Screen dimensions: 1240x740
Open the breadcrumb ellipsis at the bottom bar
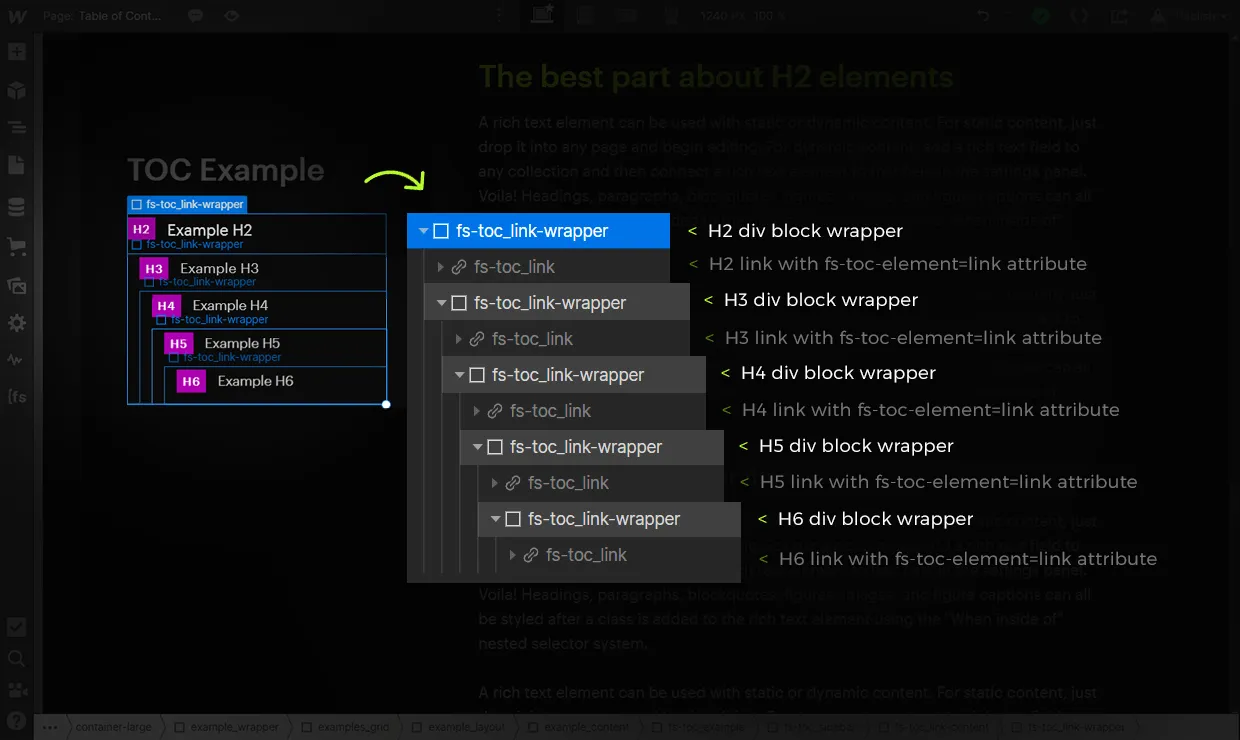pos(51,727)
